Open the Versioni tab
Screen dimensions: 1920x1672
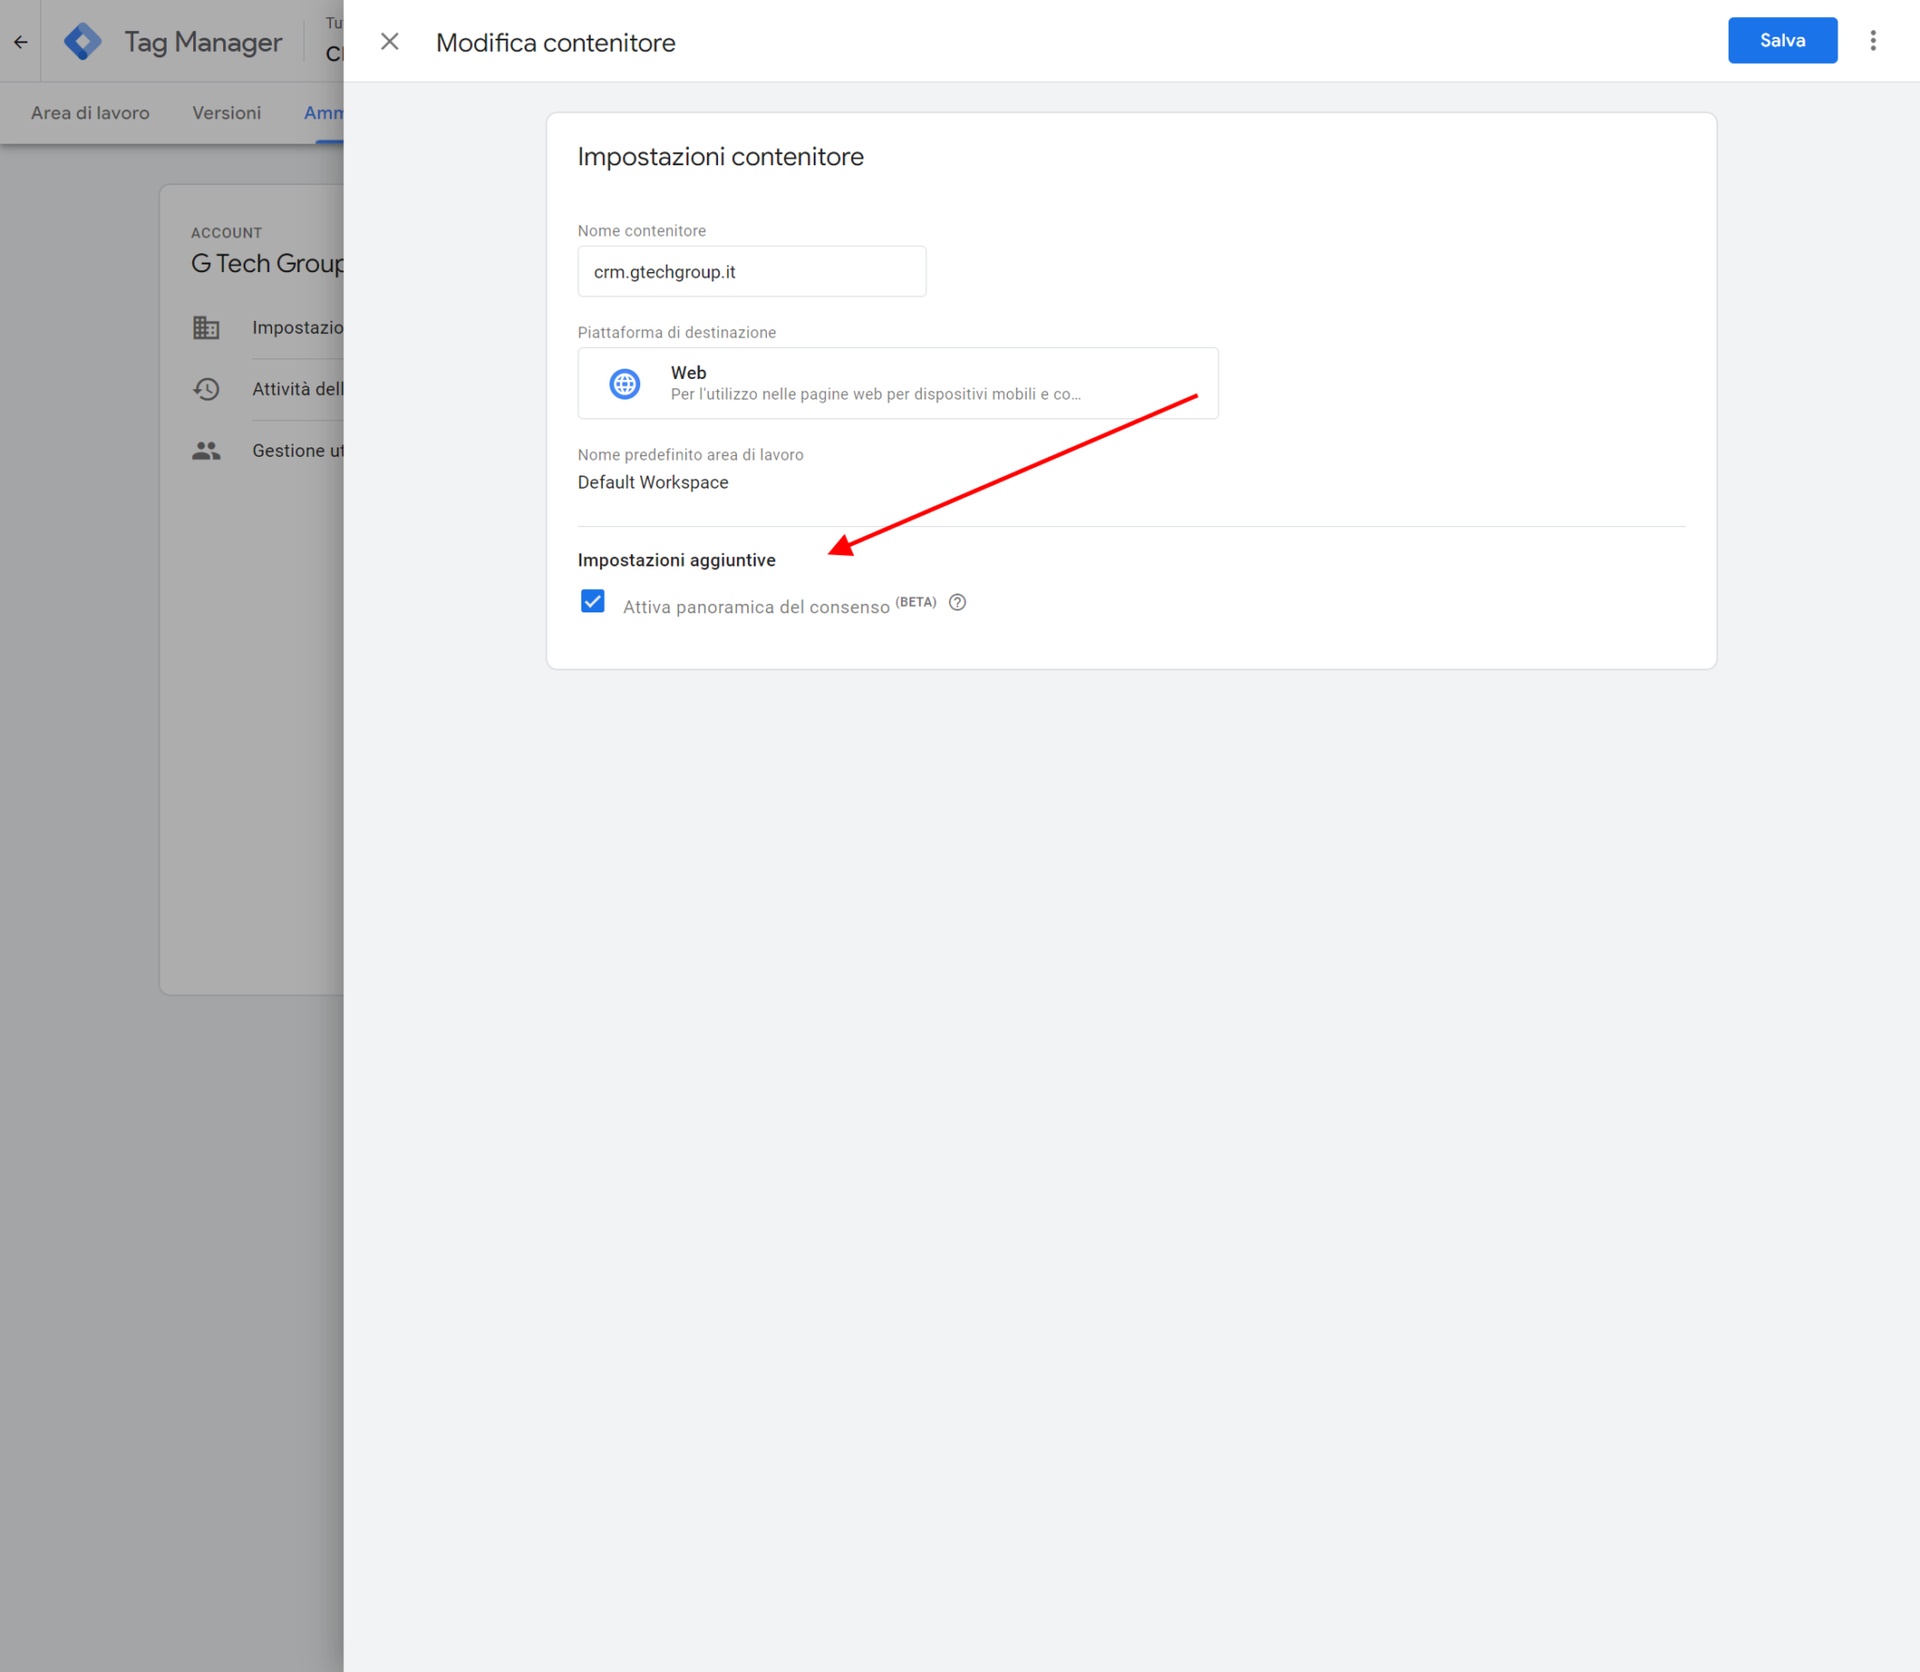(x=226, y=113)
